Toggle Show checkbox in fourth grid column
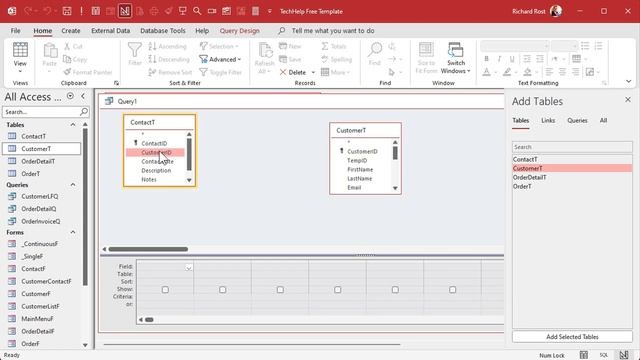Viewport: 640px width, 360px height. (x=338, y=290)
